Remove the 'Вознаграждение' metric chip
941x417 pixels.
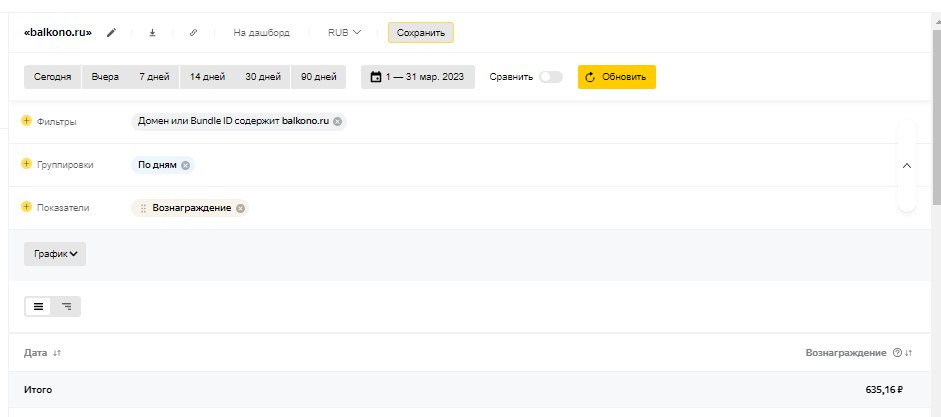pyautogui.click(x=241, y=208)
